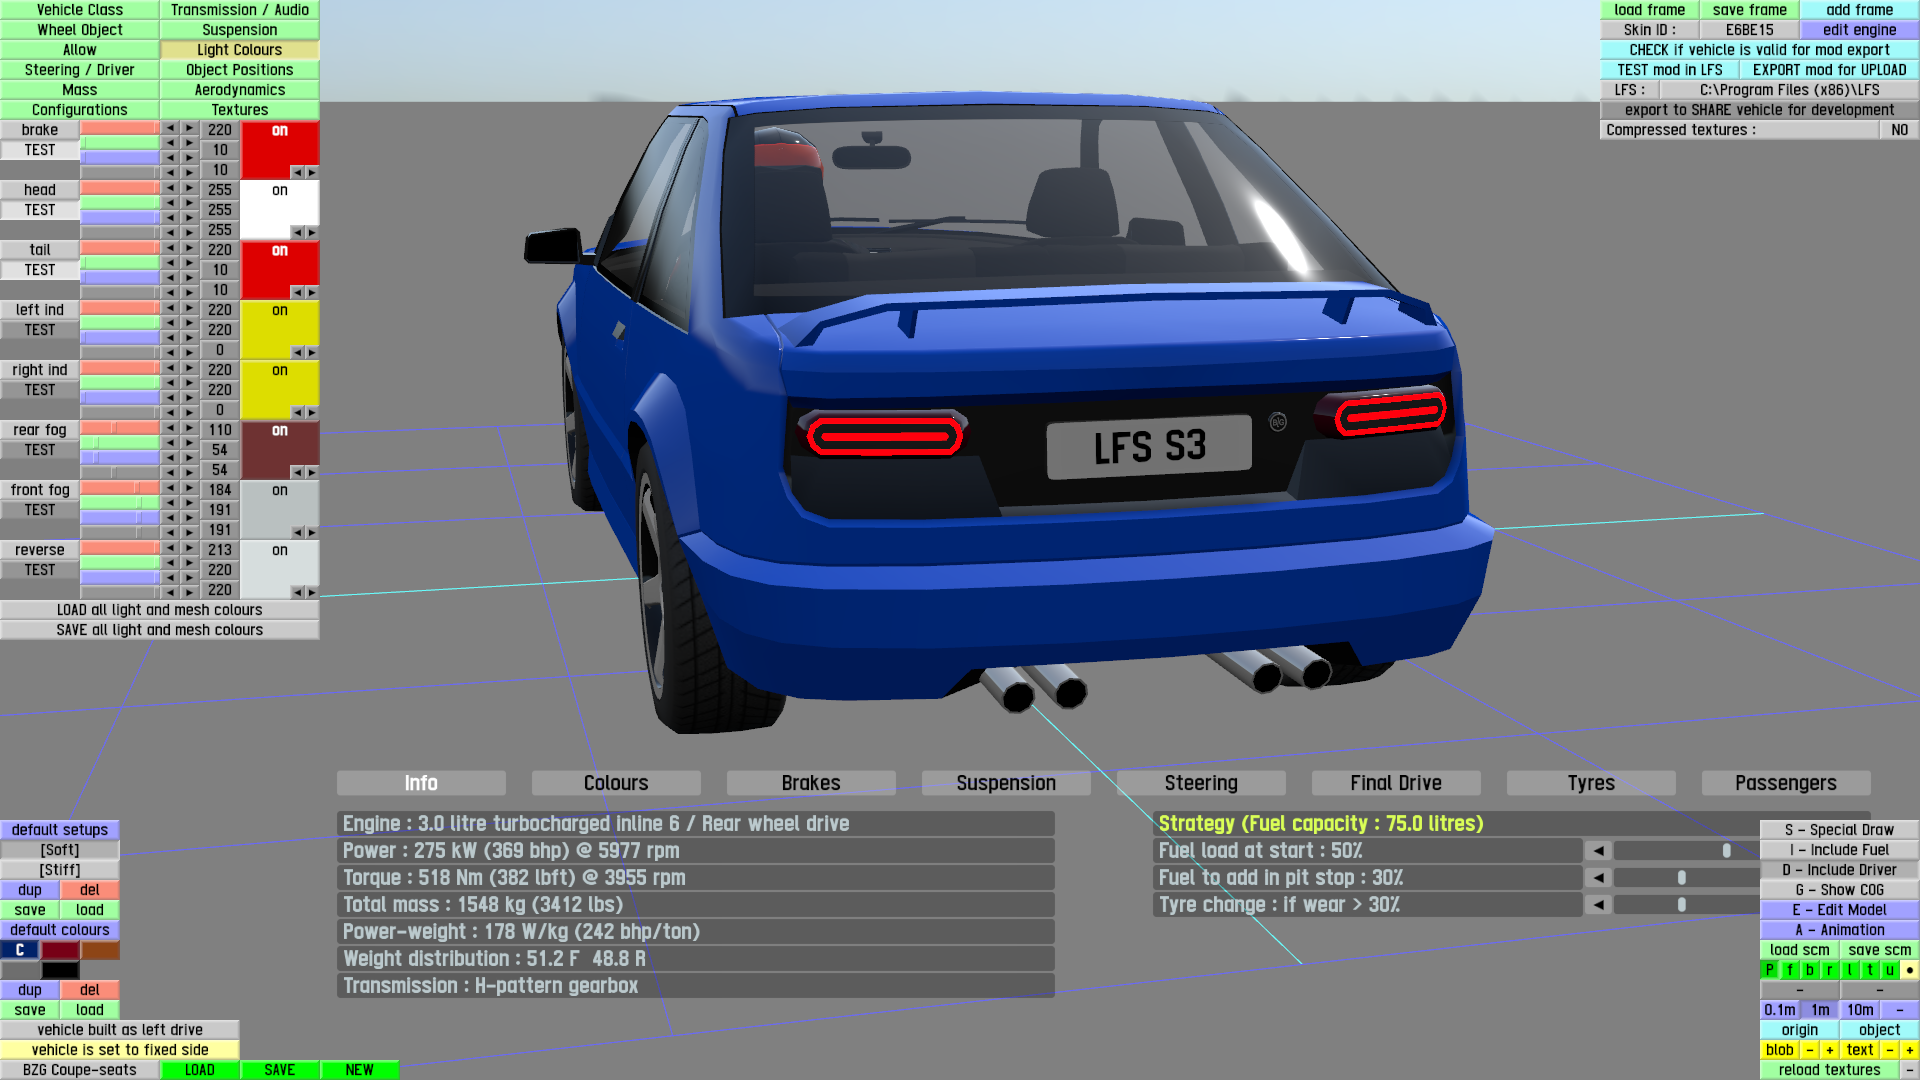The height and width of the screenshot is (1080, 1920).
Task: Click left arrow for fuel load at start
Action: tap(1598, 851)
